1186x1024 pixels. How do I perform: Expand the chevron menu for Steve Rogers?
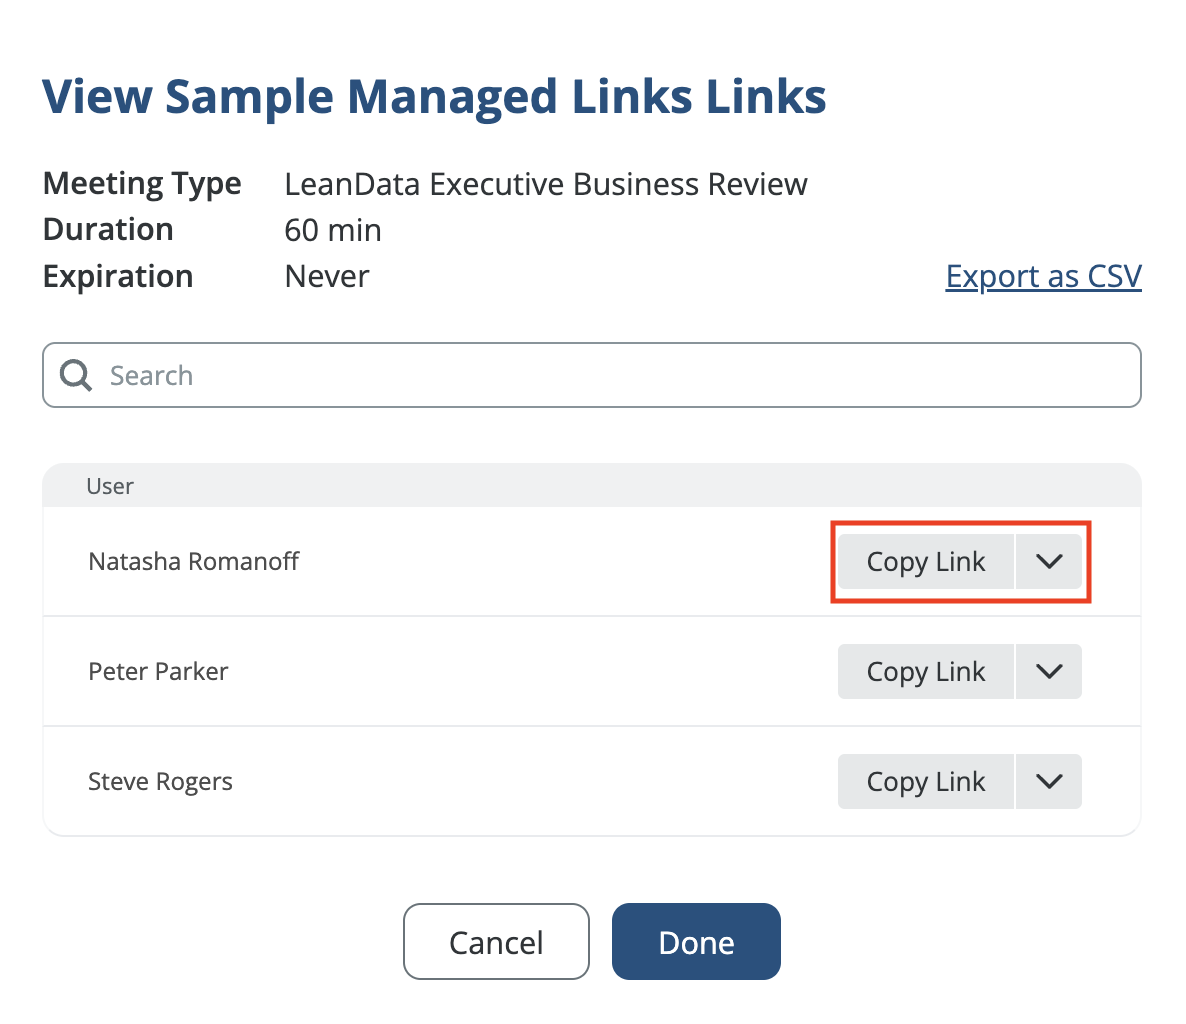1049,782
